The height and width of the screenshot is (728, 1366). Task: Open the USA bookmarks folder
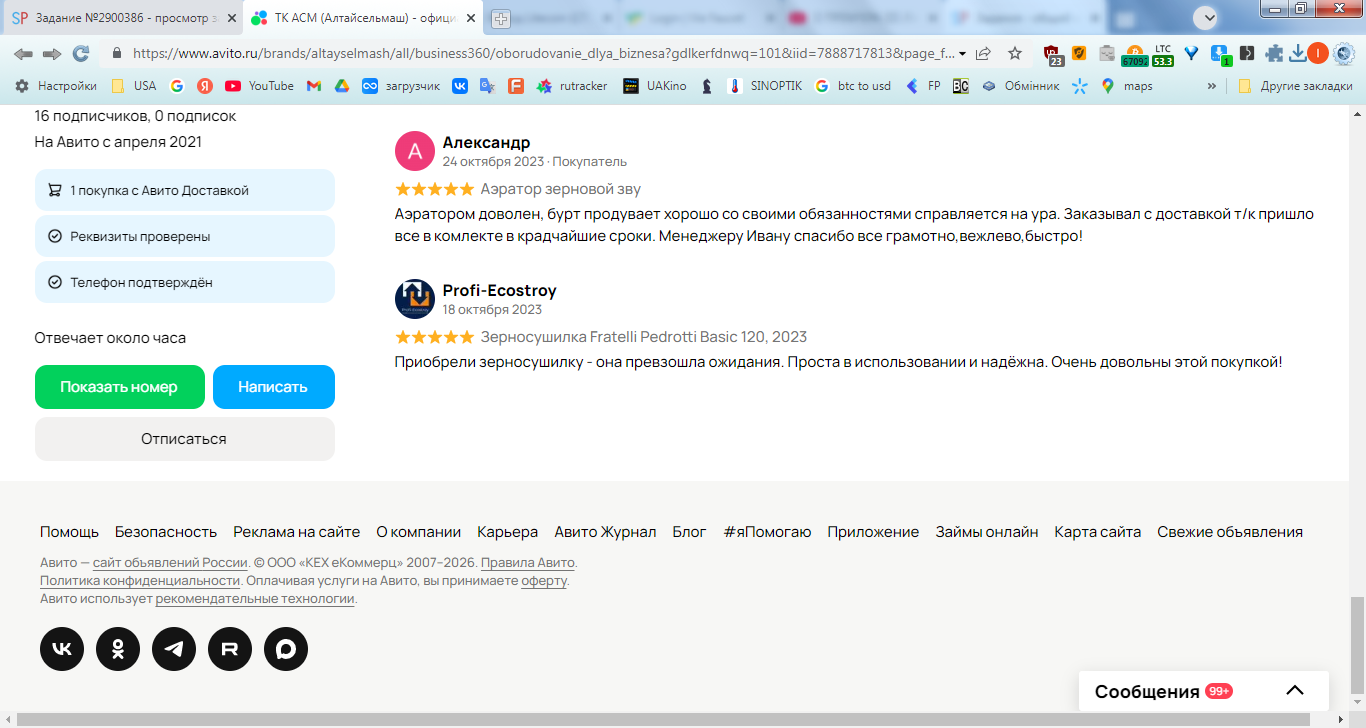133,86
